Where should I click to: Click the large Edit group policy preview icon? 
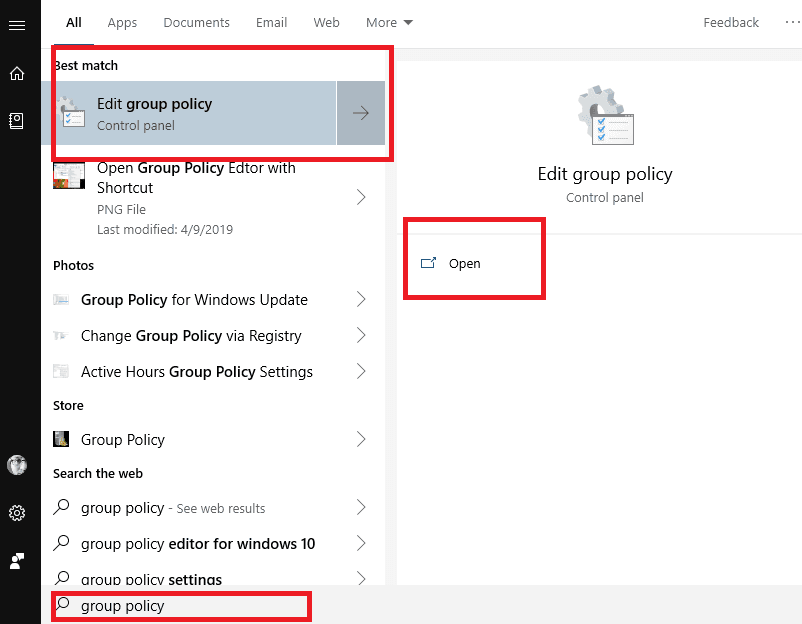click(605, 116)
